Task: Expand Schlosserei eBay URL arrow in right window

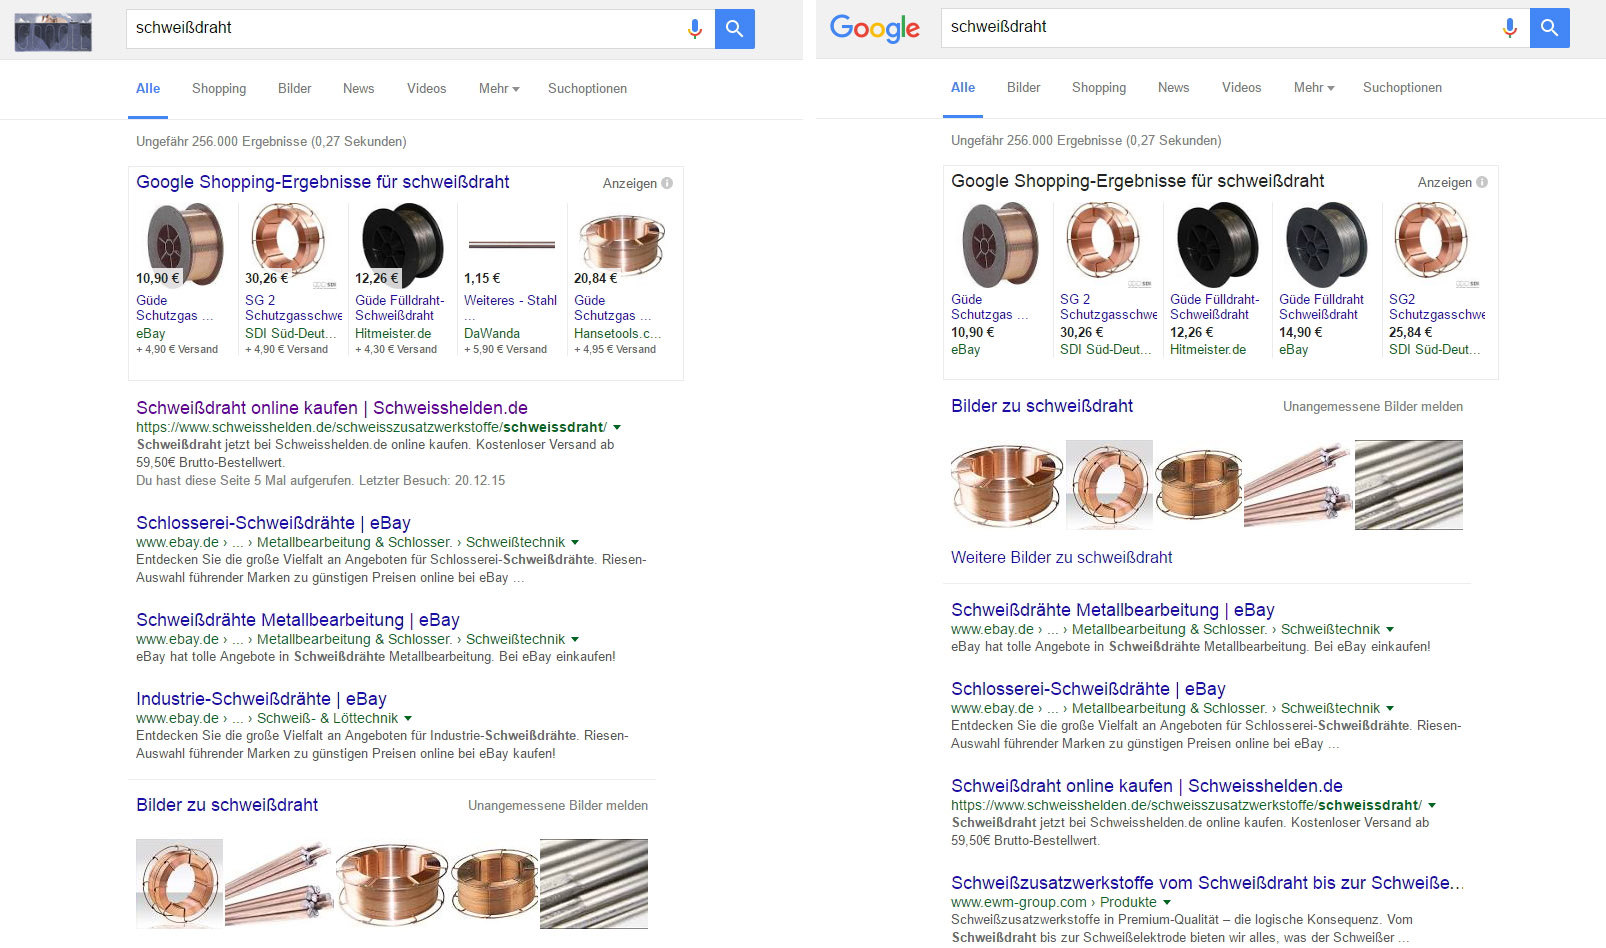Action: coord(1390,709)
